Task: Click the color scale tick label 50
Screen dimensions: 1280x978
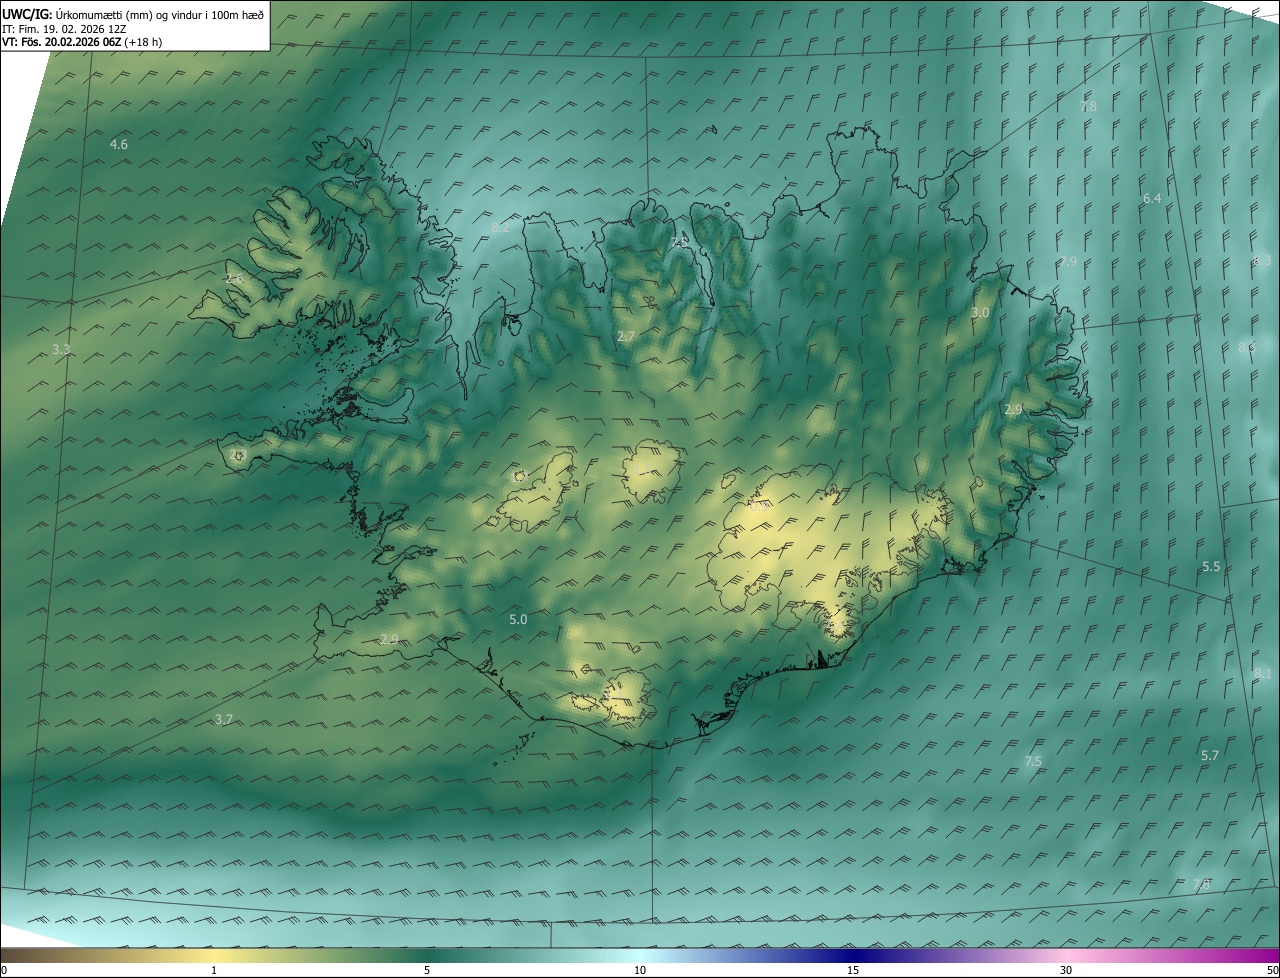Action: tap(1272, 971)
